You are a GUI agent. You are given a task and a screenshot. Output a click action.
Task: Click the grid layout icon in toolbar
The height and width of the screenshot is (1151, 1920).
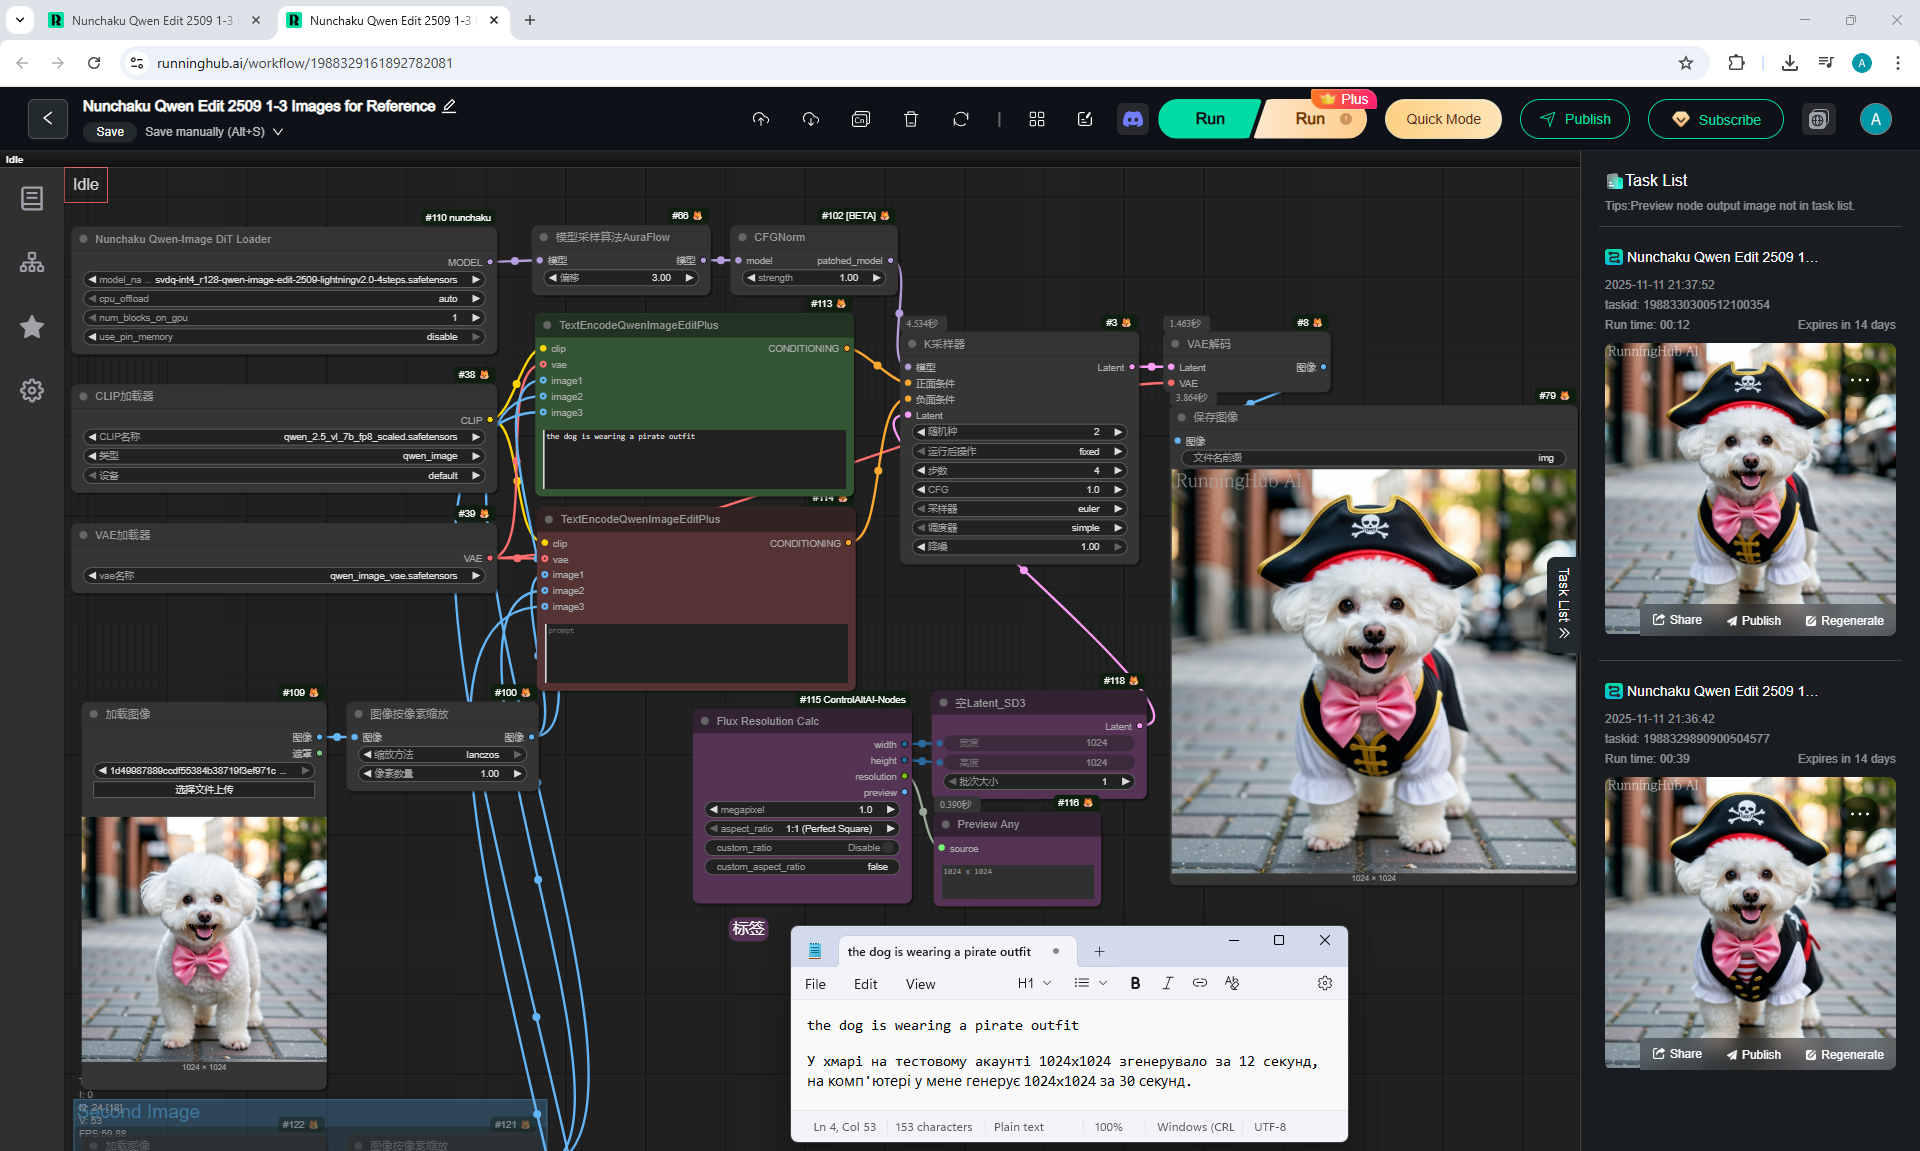click(1036, 119)
